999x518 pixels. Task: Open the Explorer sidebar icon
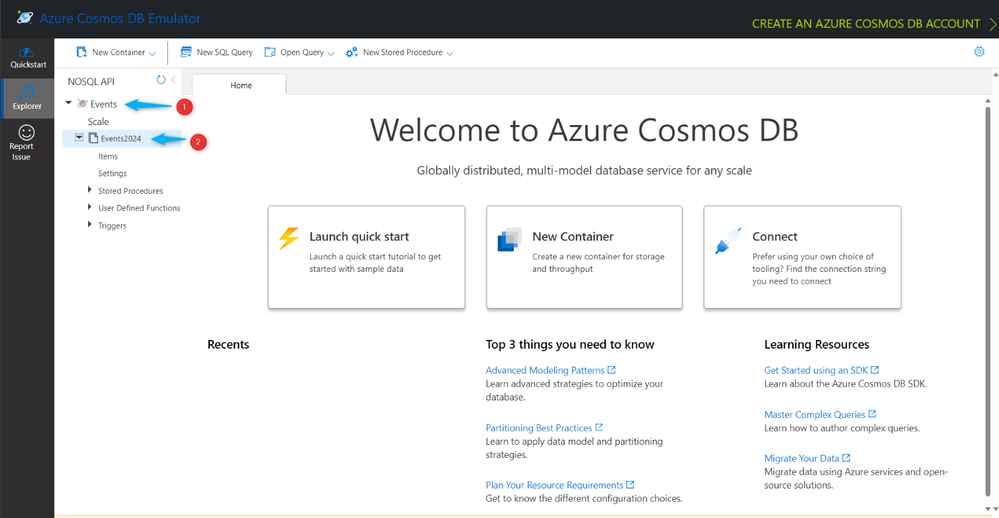pos(27,92)
